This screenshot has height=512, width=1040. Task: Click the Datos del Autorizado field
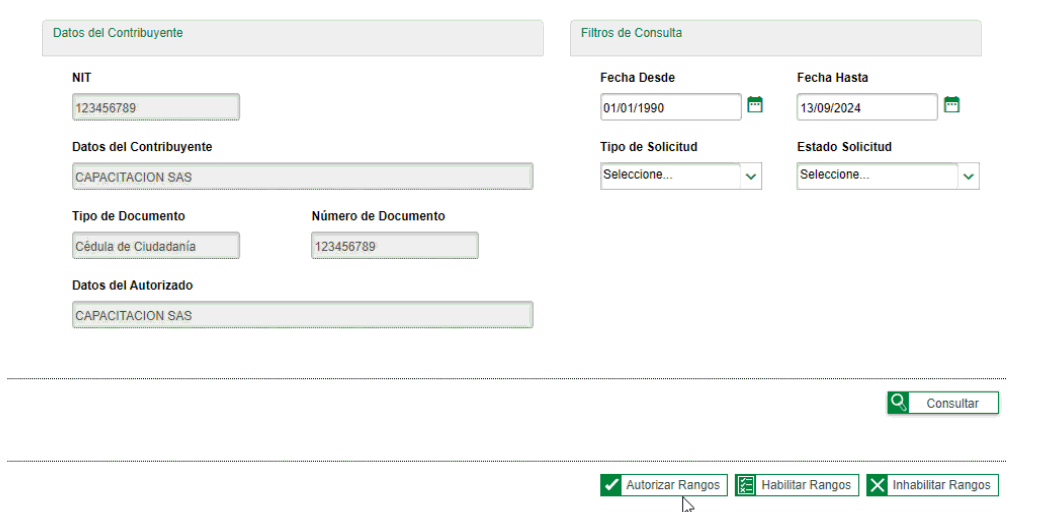(x=302, y=316)
